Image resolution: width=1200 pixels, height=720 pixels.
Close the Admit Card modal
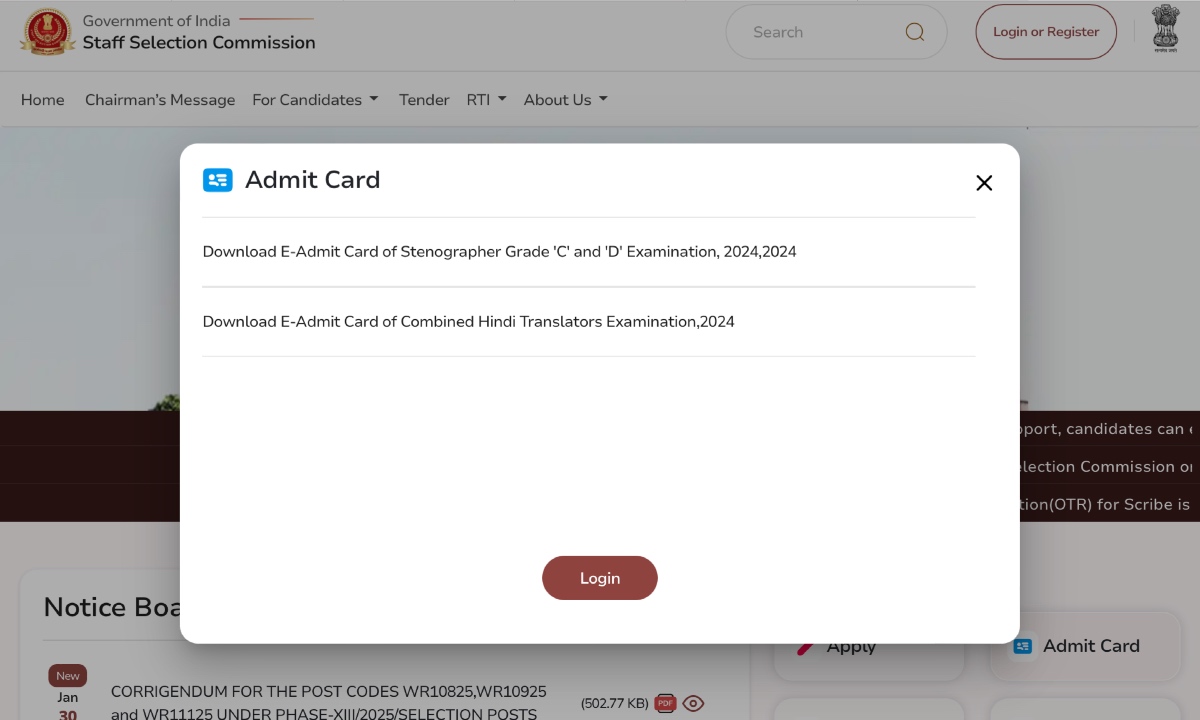984,183
